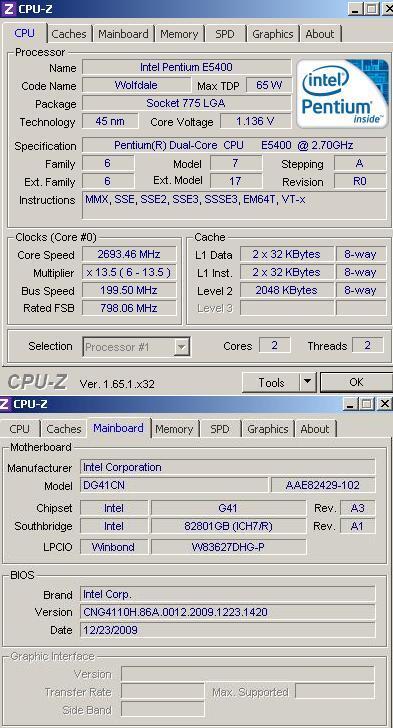Click the Winbond LPCIO vendor field
Image resolution: width=393 pixels, height=728 pixels.
pyautogui.click(x=114, y=547)
